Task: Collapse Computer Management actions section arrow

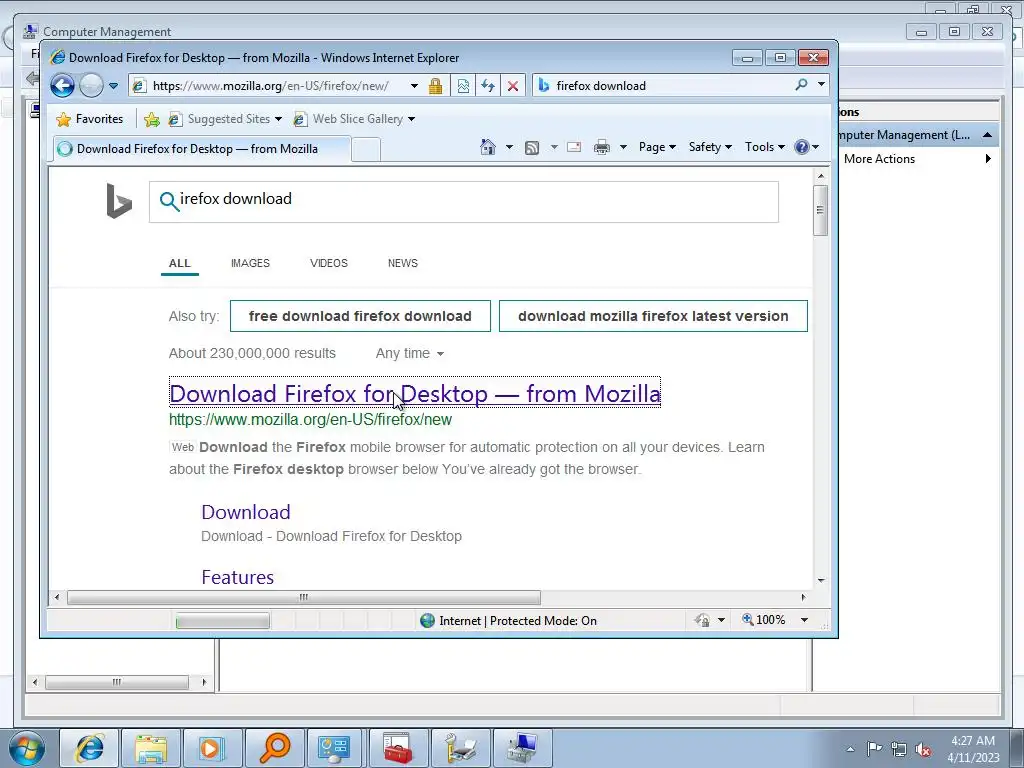Action: [987, 135]
